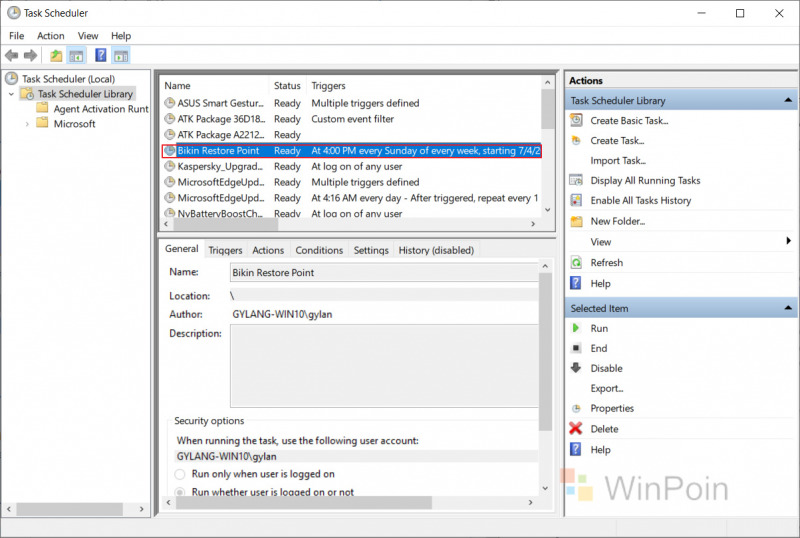Click Export... in Selected Item actions
The width and height of the screenshot is (800, 538).
coord(607,388)
